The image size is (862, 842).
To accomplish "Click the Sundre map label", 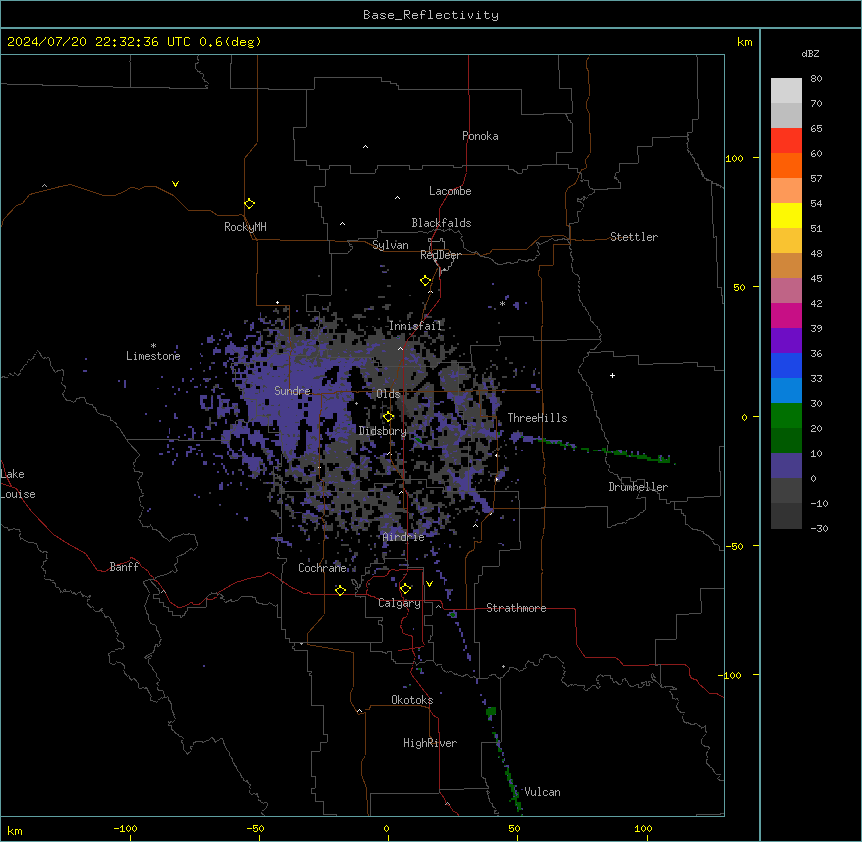I will (292, 391).
